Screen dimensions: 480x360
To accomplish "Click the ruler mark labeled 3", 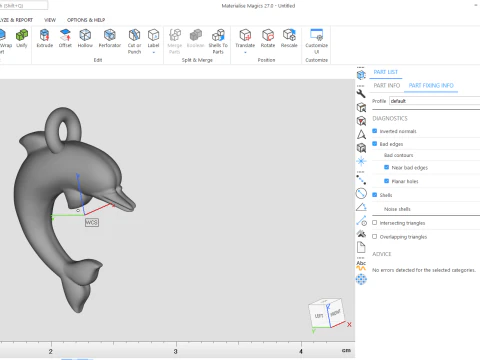I will (176, 351).
